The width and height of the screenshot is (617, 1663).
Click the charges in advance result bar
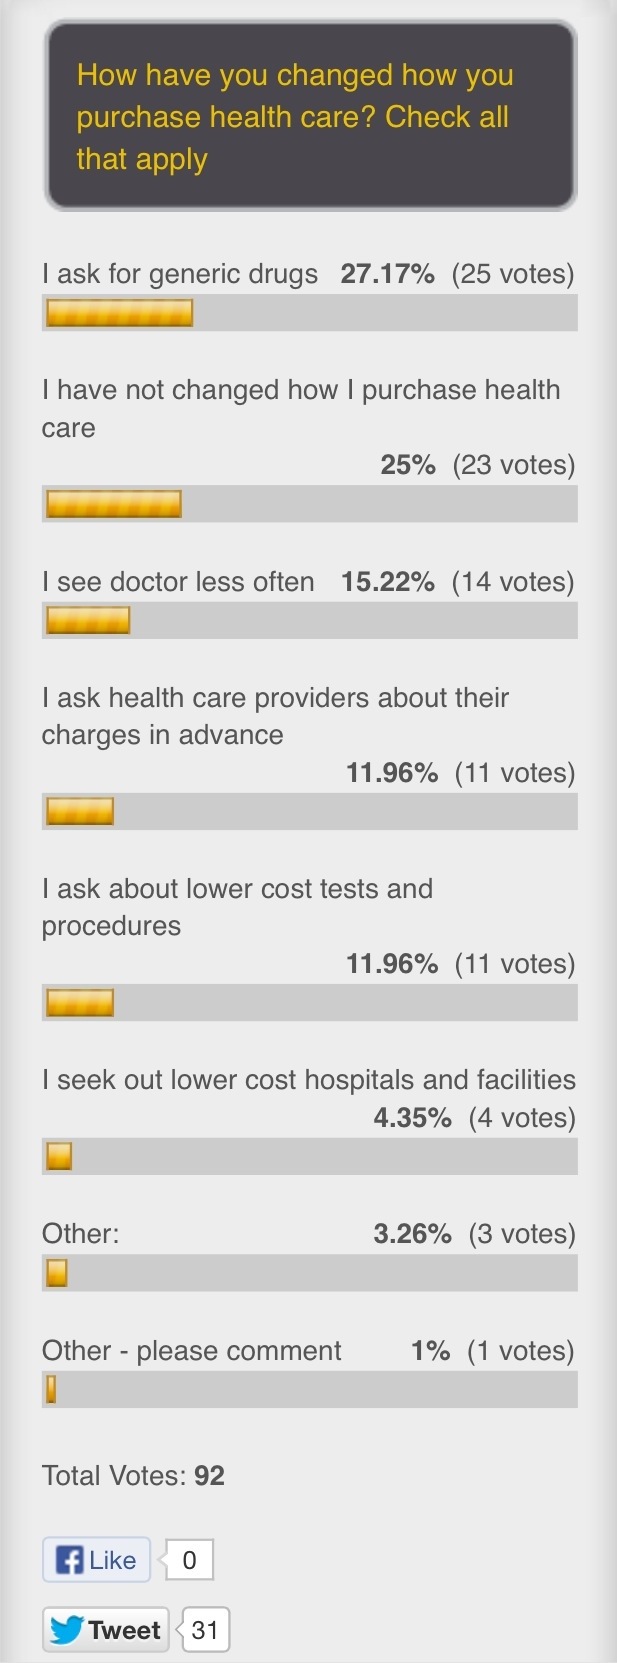pos(310,811)
